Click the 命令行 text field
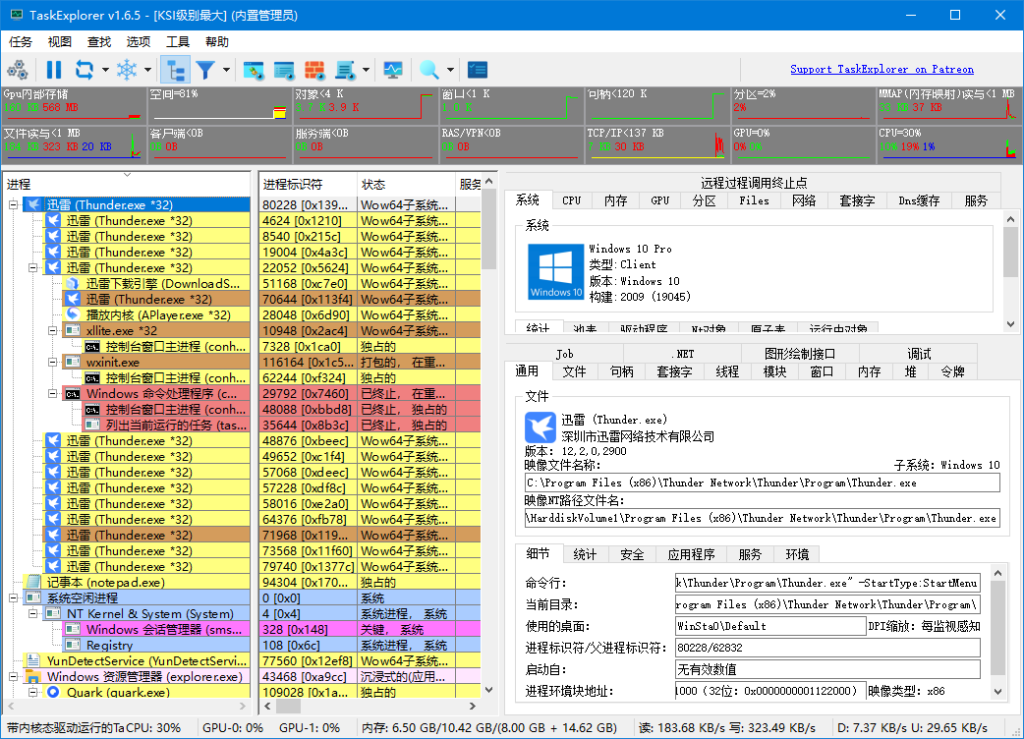This screenshot has height=739, width=1024. coord(827,583)
